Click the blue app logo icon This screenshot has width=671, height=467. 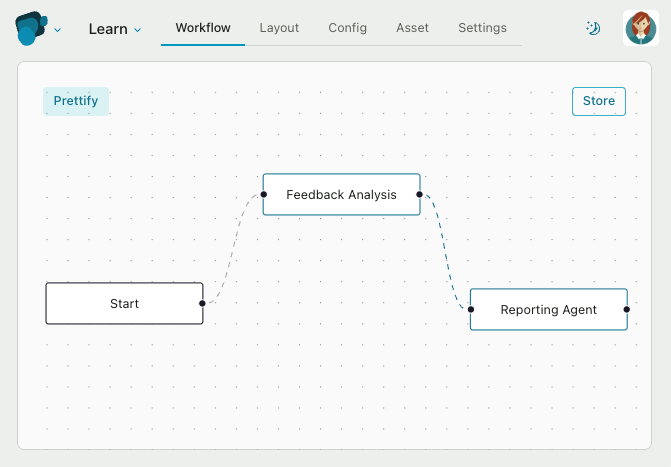tap(31, 28)
